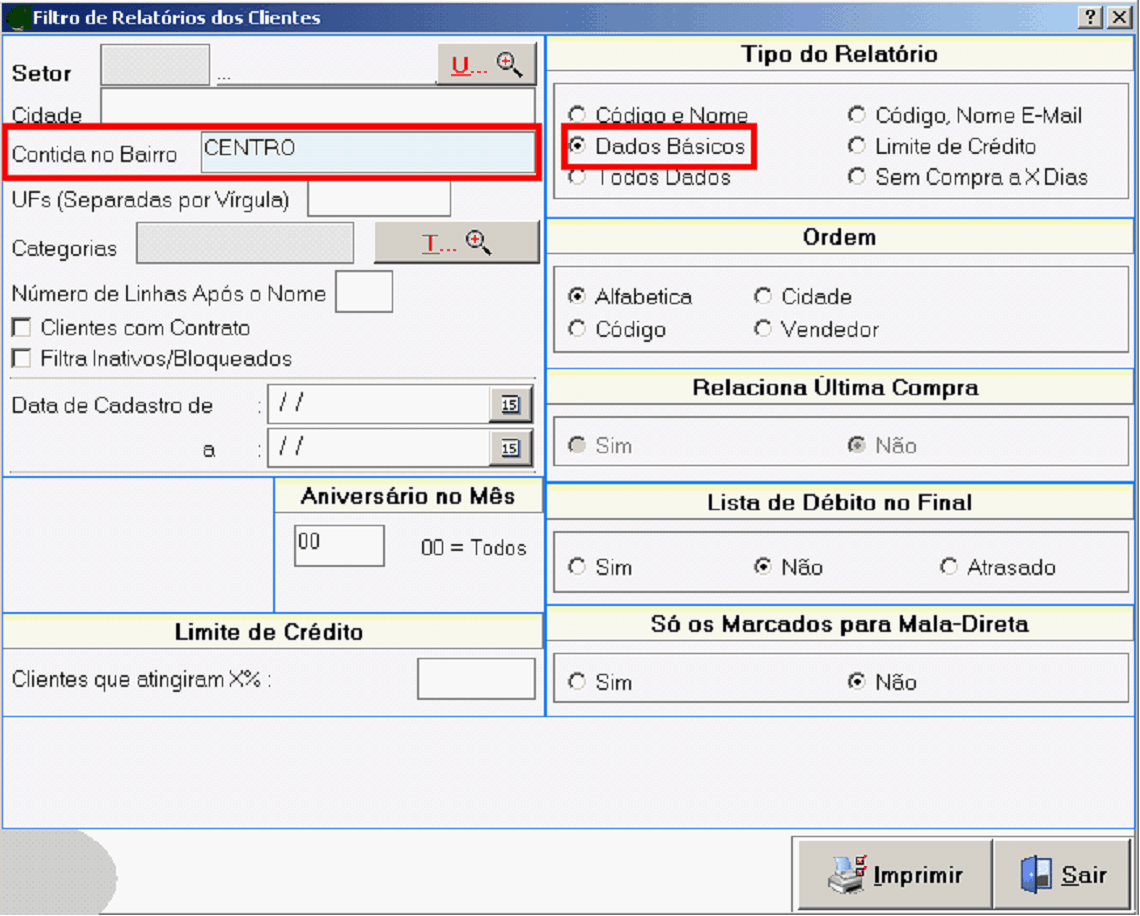Open calendar for the end date field

coord(510,449)
